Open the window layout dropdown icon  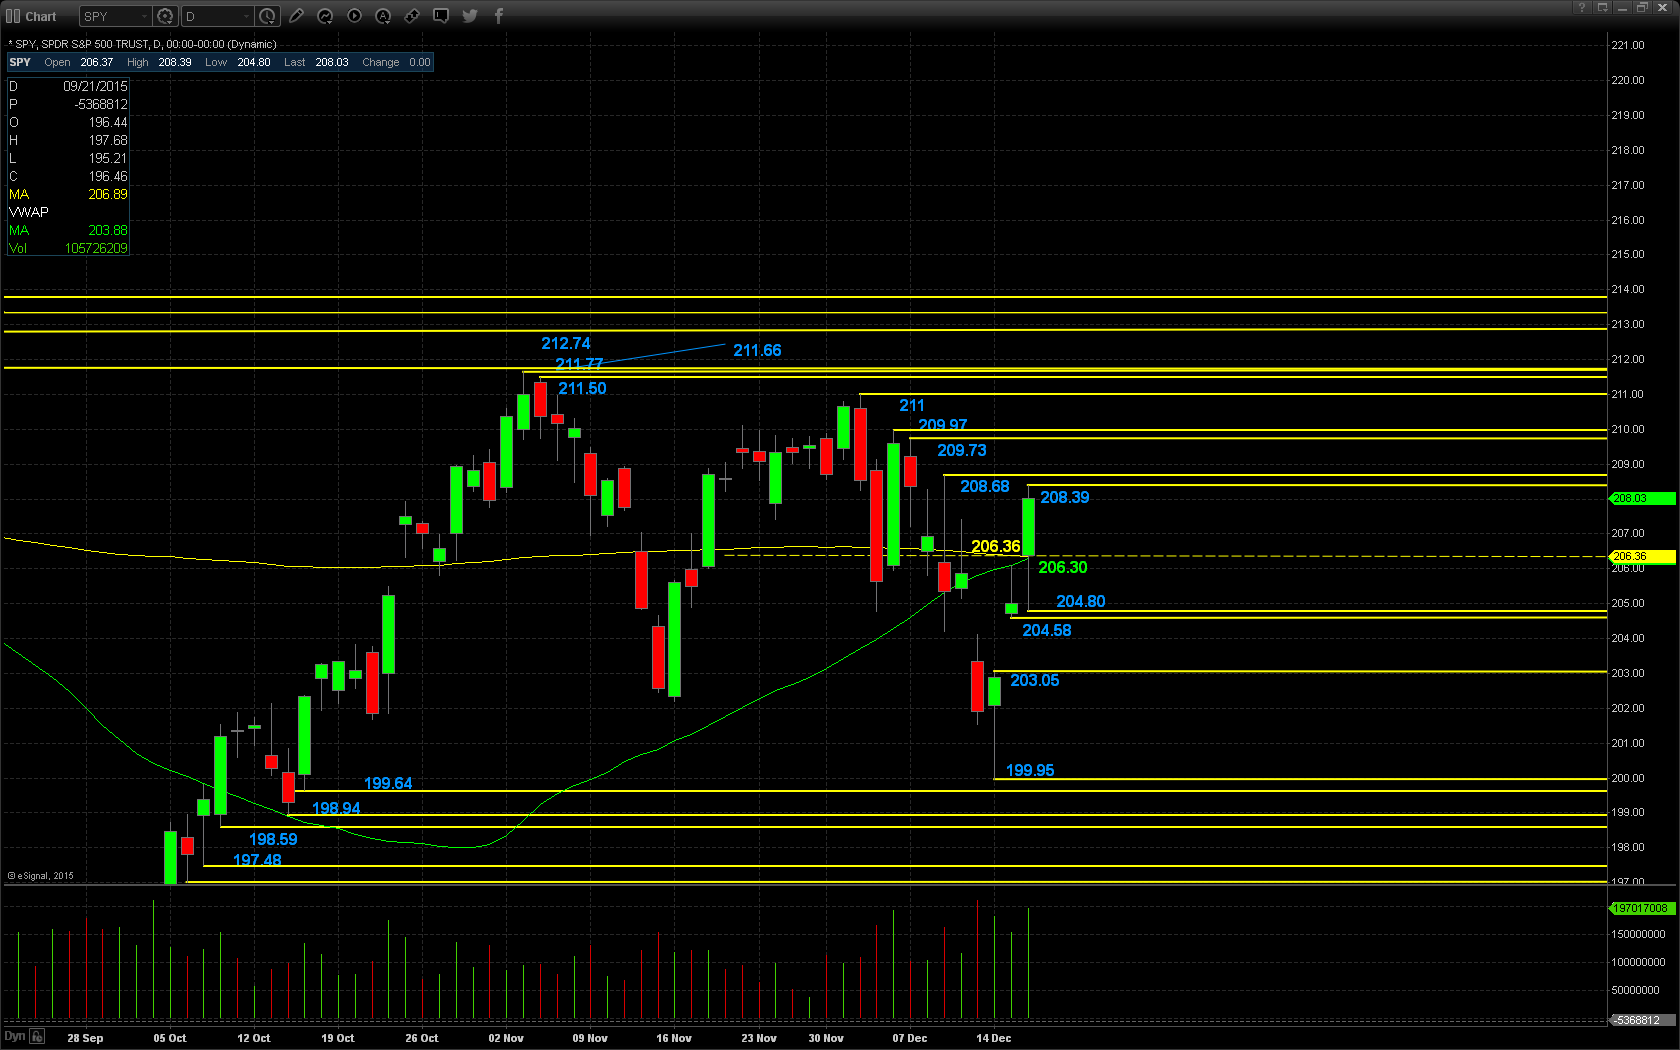pos(1603,7)
